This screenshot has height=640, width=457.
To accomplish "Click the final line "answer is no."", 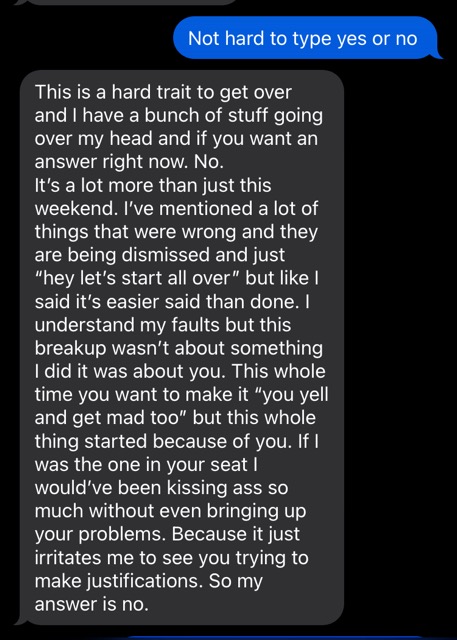I will click(91, 604).
